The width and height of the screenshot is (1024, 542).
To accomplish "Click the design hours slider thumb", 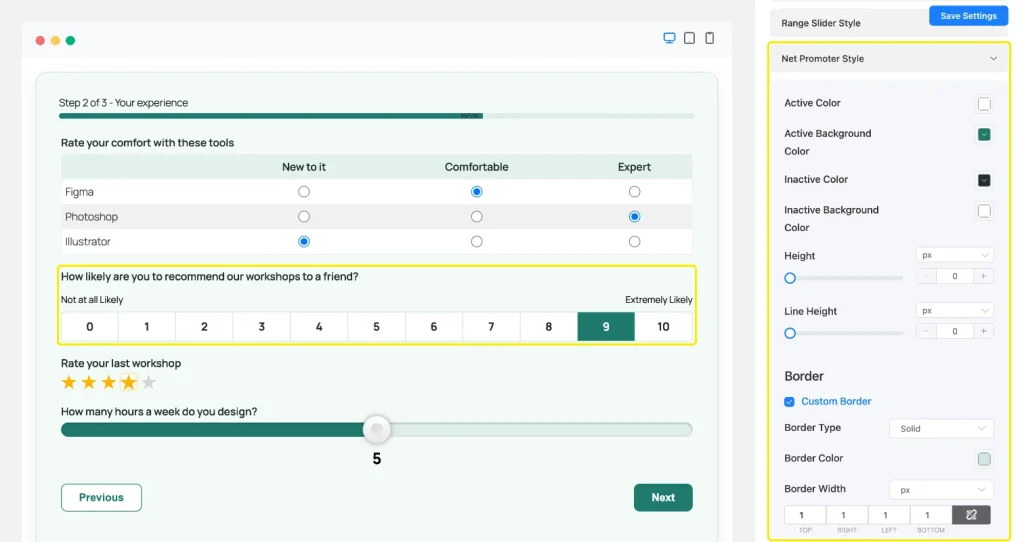I will tap(377, 429).
